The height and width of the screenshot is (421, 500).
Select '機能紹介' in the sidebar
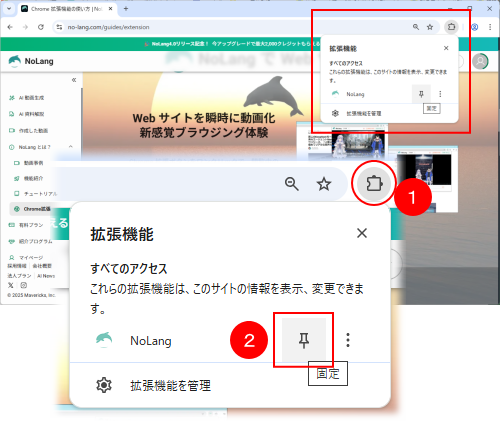(29, 178)
